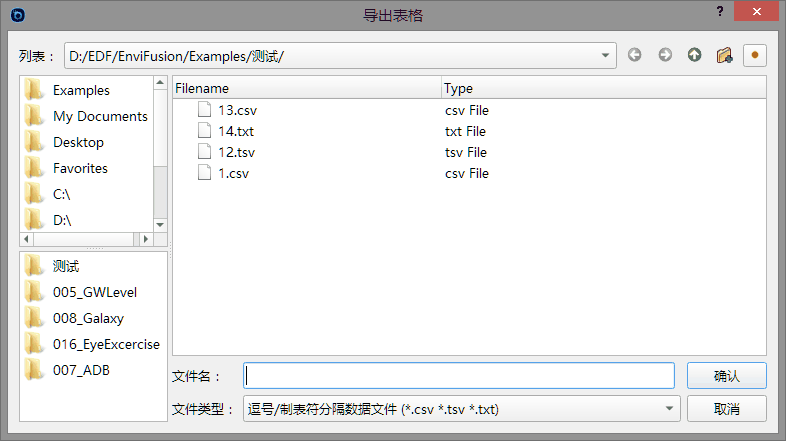Click the application logo in title bar
This screenshot has width=786, height=441.
[18, 15]
